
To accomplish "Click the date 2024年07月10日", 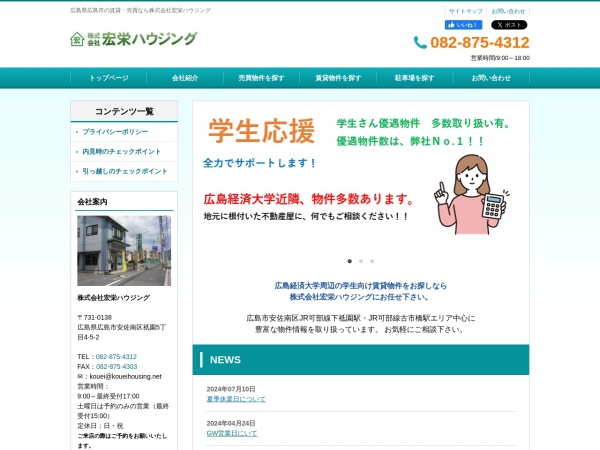I will [231, 389].
